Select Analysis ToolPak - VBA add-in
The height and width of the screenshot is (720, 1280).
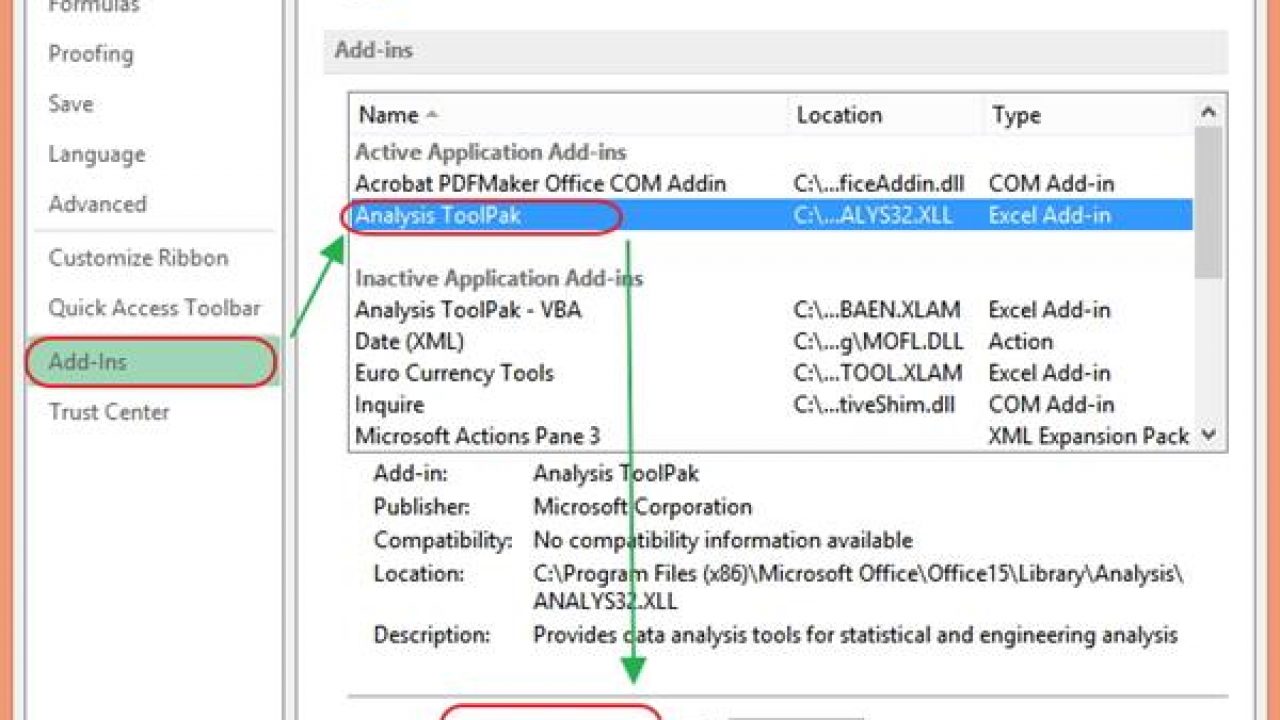tap(771, 310)
